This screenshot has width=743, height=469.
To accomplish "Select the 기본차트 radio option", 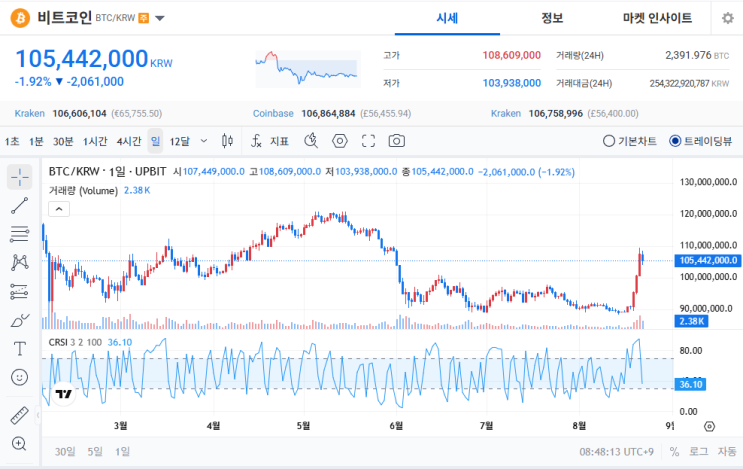I will 630,141.
